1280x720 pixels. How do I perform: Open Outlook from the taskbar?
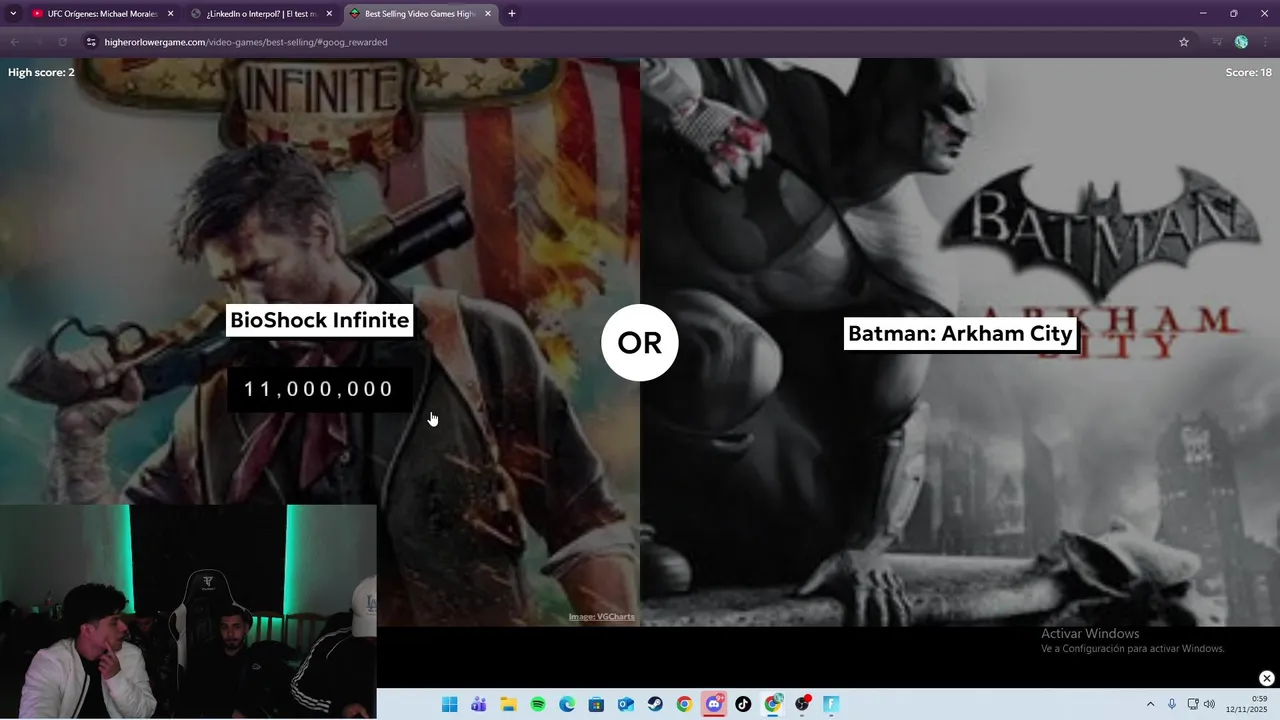tap(626, 704)
